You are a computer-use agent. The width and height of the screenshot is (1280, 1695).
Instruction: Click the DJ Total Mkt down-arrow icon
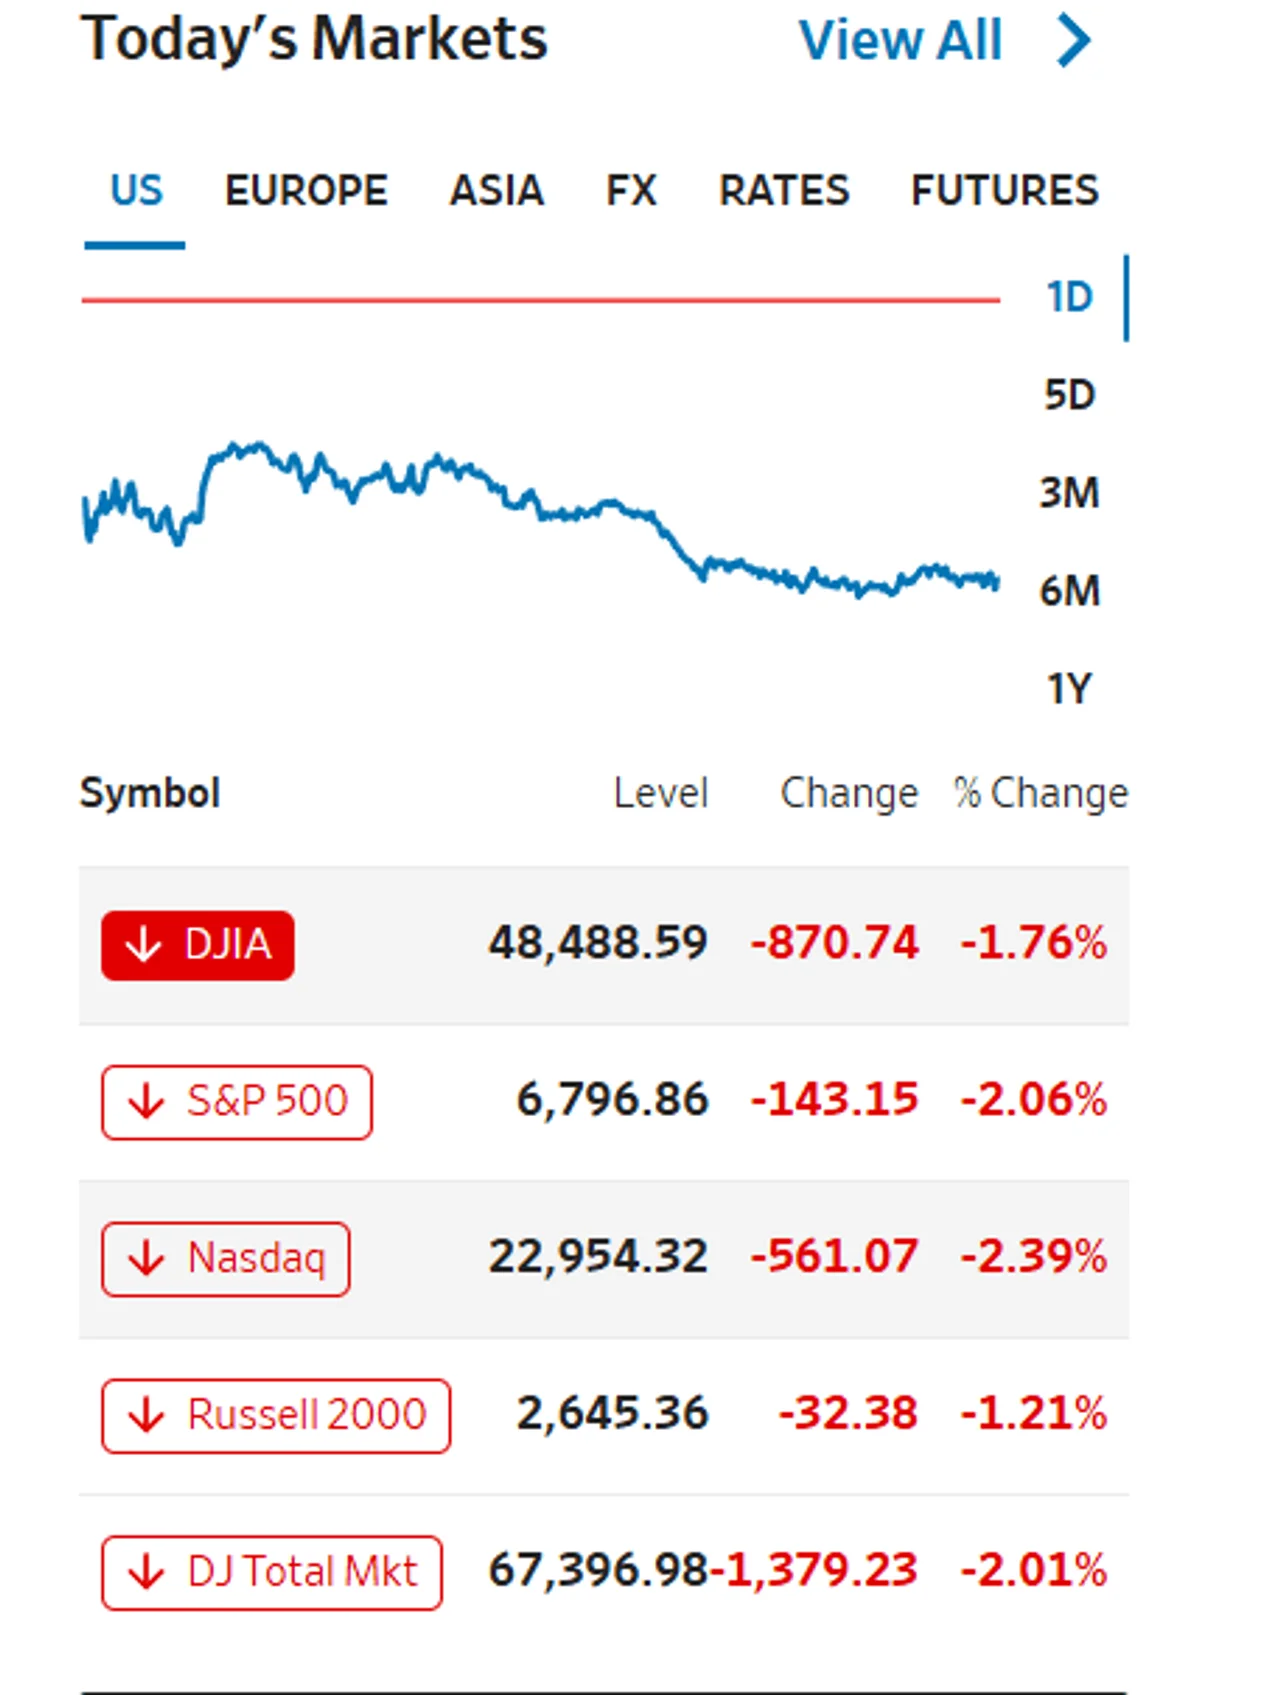[x=146, y=1572]
